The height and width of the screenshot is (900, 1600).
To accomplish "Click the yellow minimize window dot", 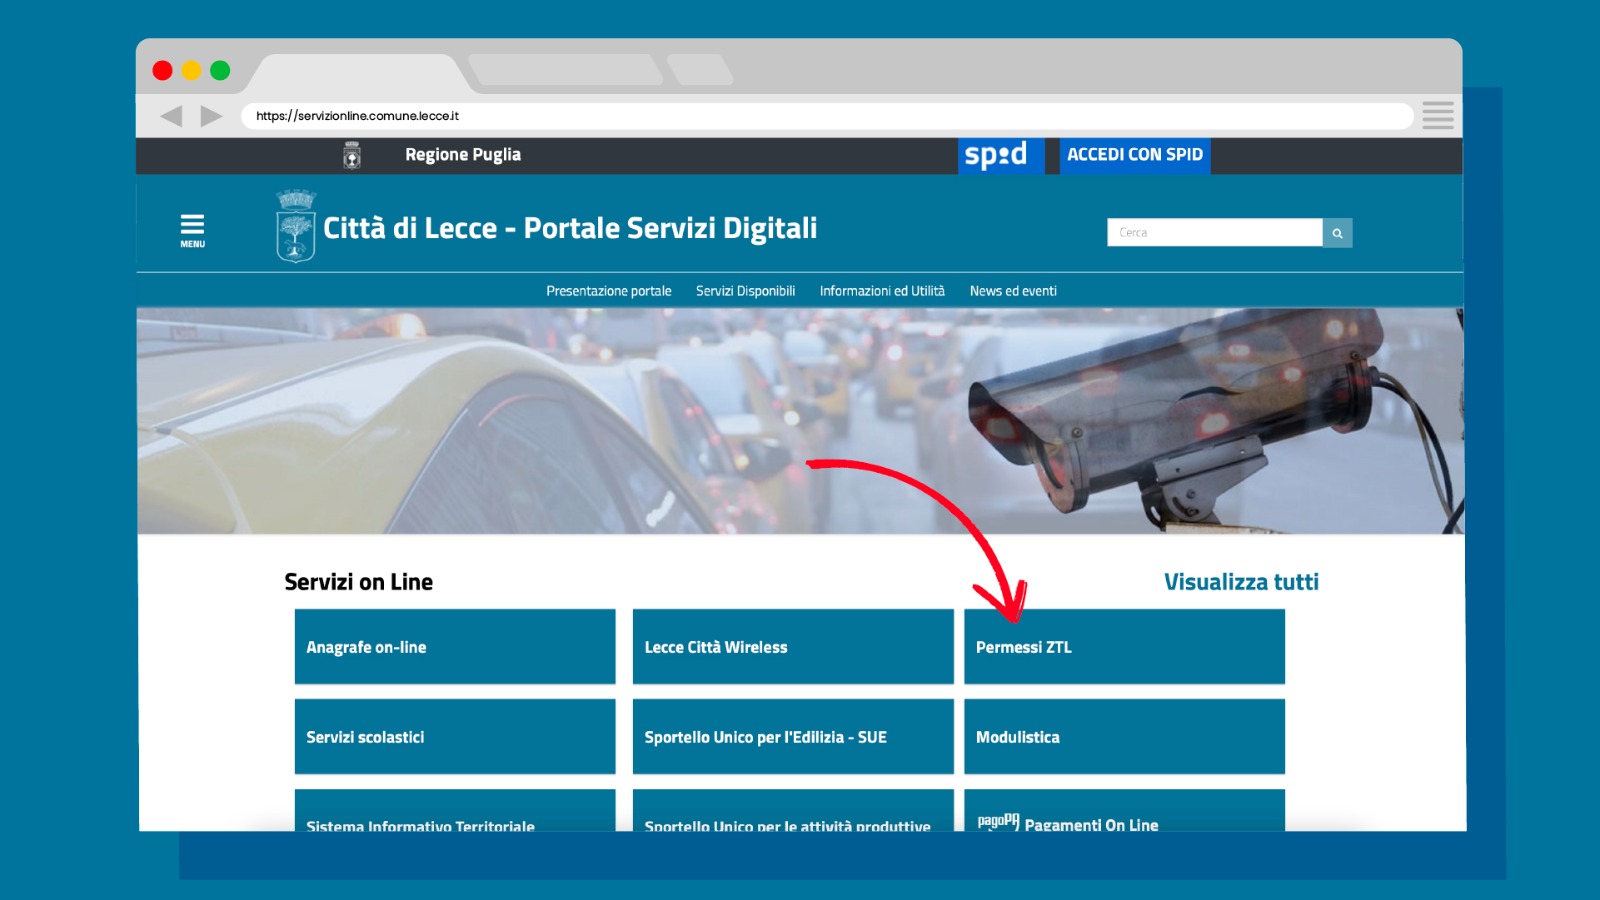I will pyautogui.click(x=192, y=70).
